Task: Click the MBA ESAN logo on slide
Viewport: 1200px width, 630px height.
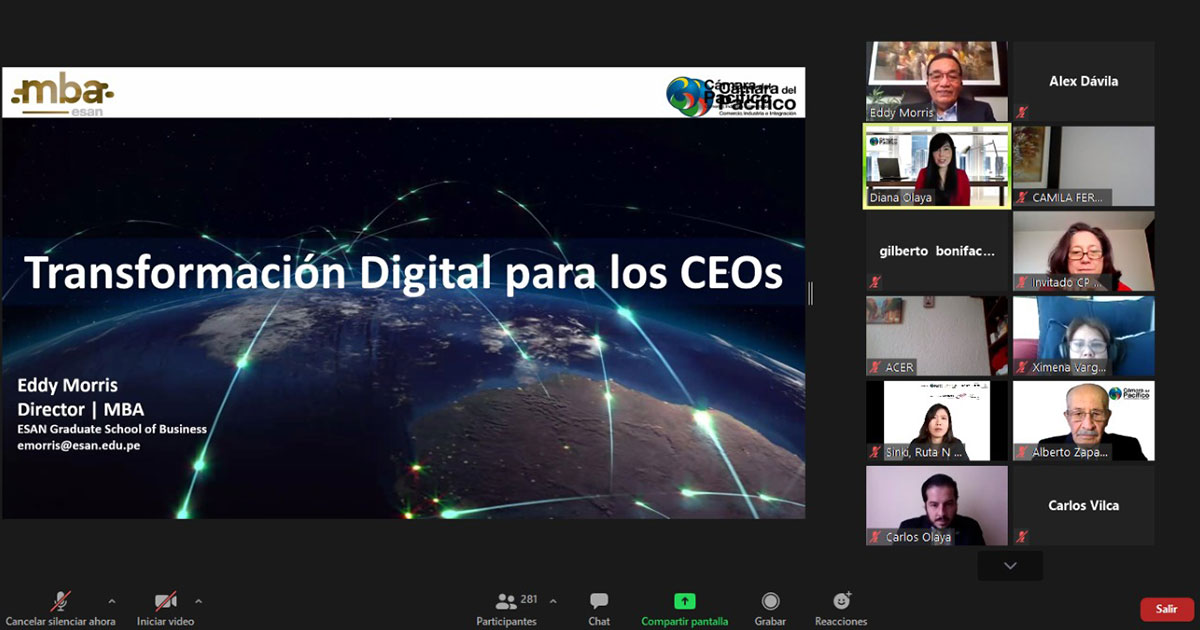Action: (x=62, y=94)
